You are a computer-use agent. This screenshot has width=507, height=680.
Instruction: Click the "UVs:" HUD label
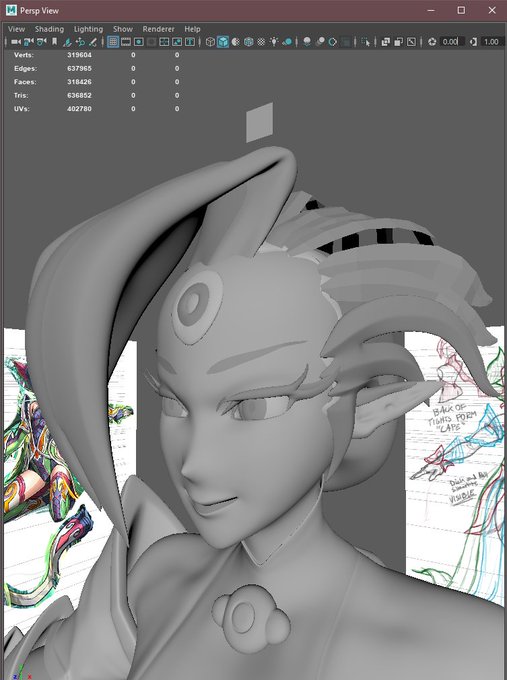22,109
